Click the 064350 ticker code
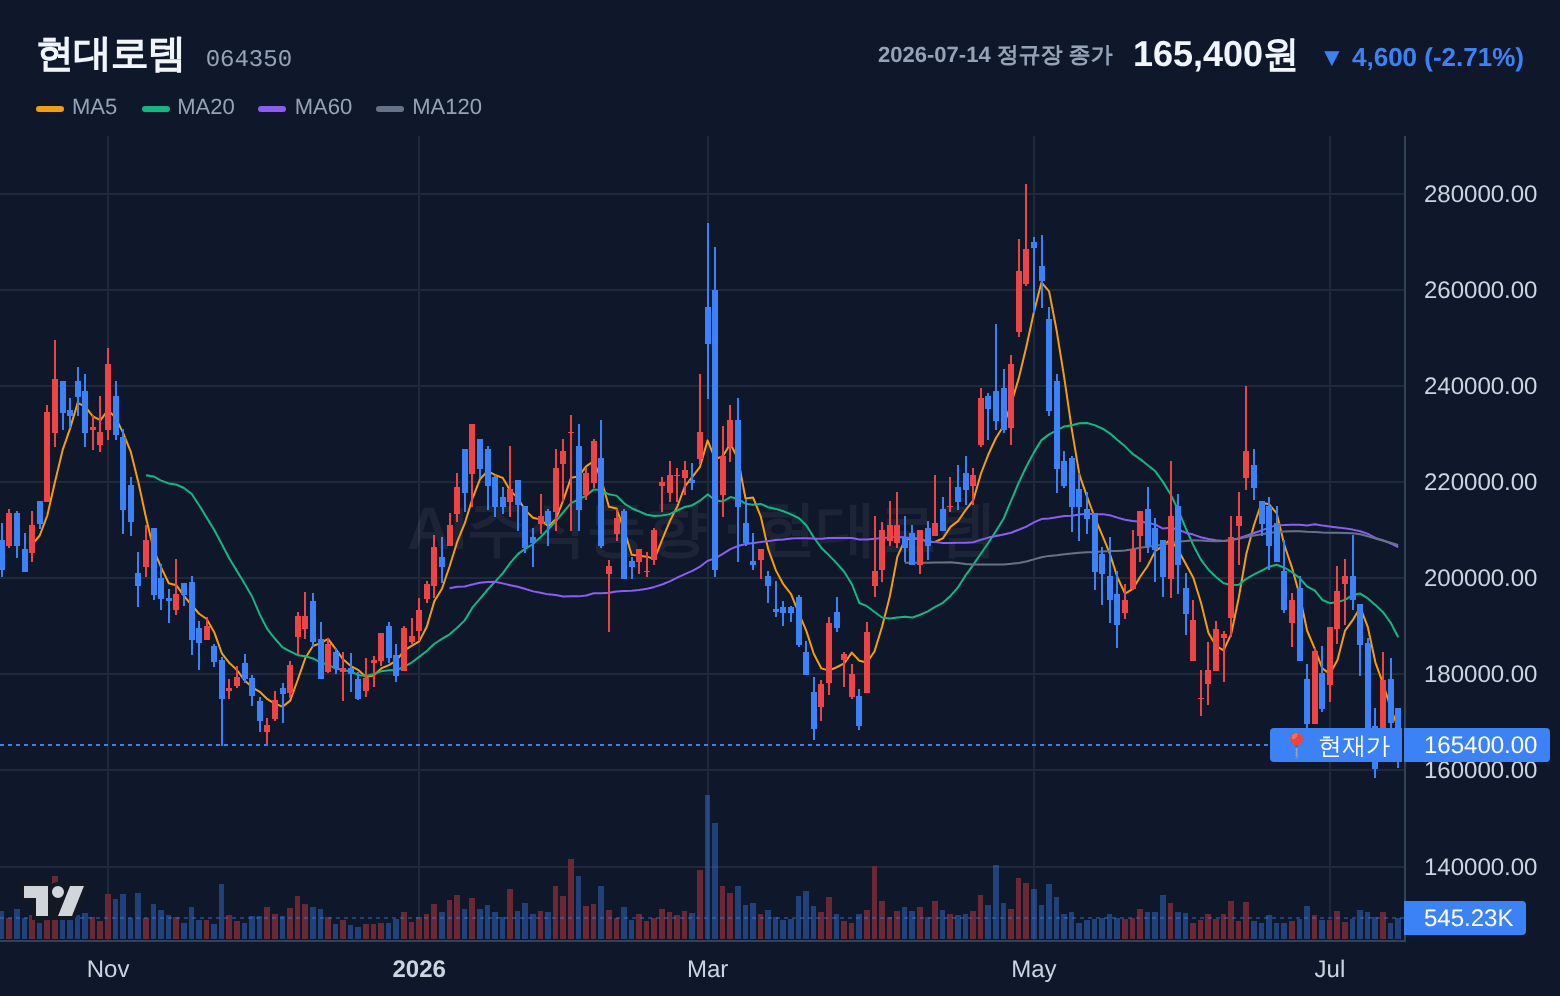 pos(249,59)
